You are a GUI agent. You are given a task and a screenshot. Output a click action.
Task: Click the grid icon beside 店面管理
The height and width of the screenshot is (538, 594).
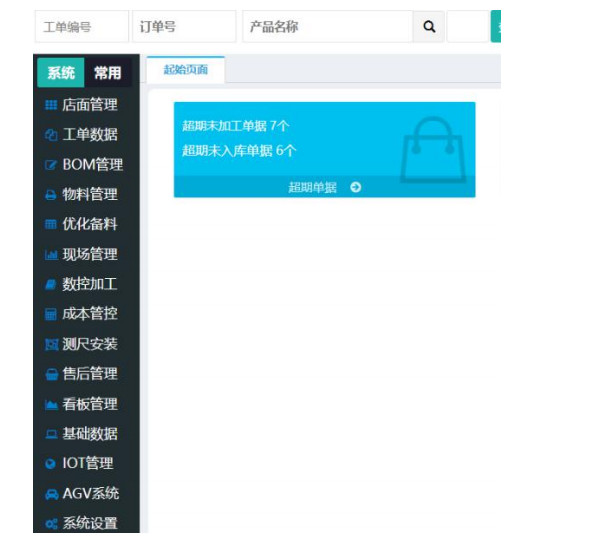tap(51, 105)
